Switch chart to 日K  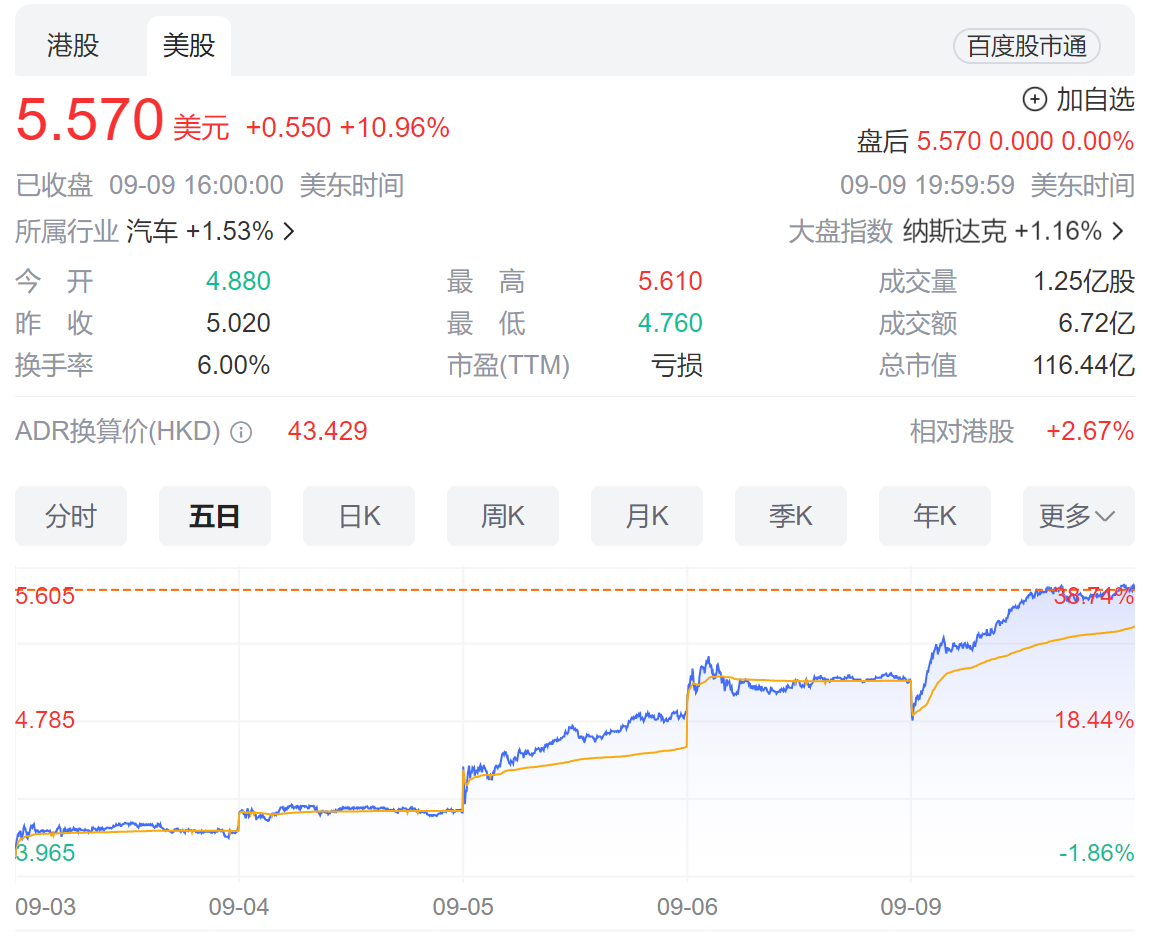pos(359,516)
